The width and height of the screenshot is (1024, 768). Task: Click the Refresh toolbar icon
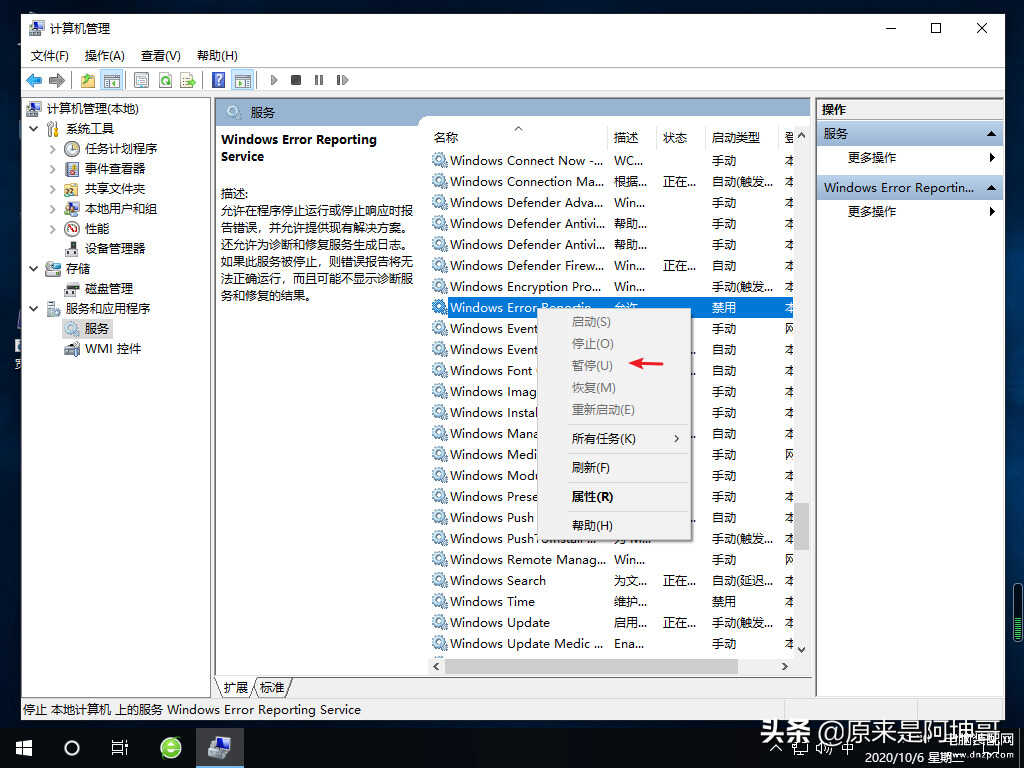pos(165,80)
